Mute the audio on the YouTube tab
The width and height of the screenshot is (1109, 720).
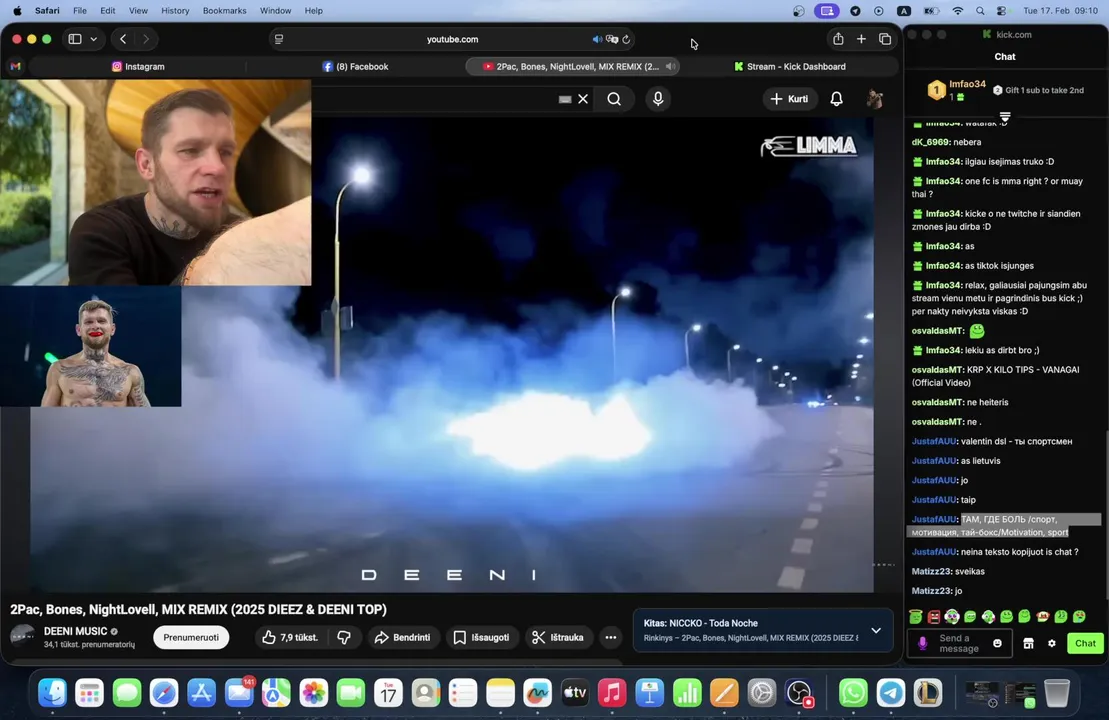coord(670,66)
